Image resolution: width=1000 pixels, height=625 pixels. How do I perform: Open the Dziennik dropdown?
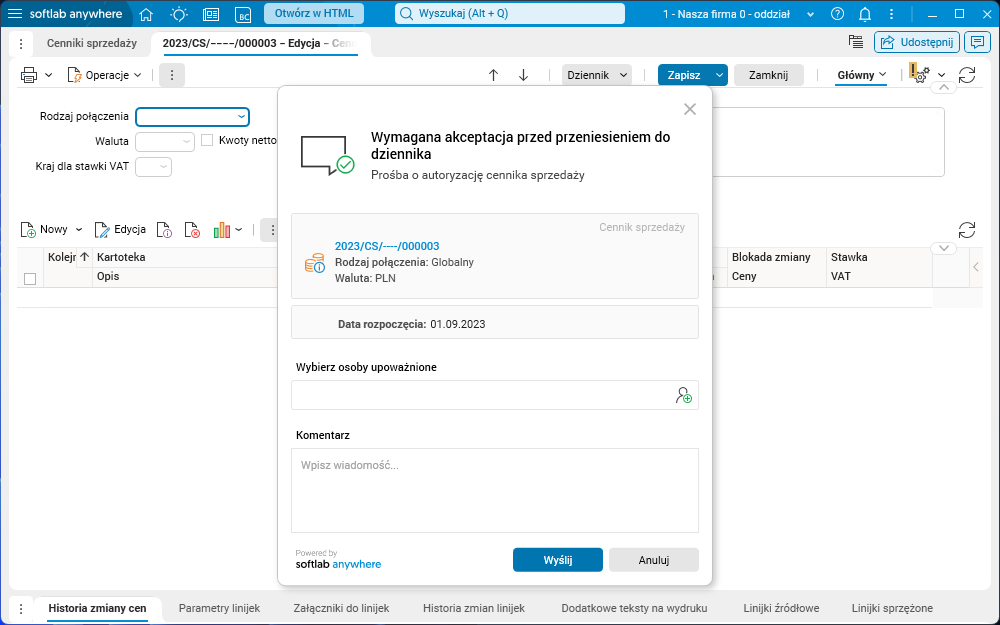(x=597, y=75)
